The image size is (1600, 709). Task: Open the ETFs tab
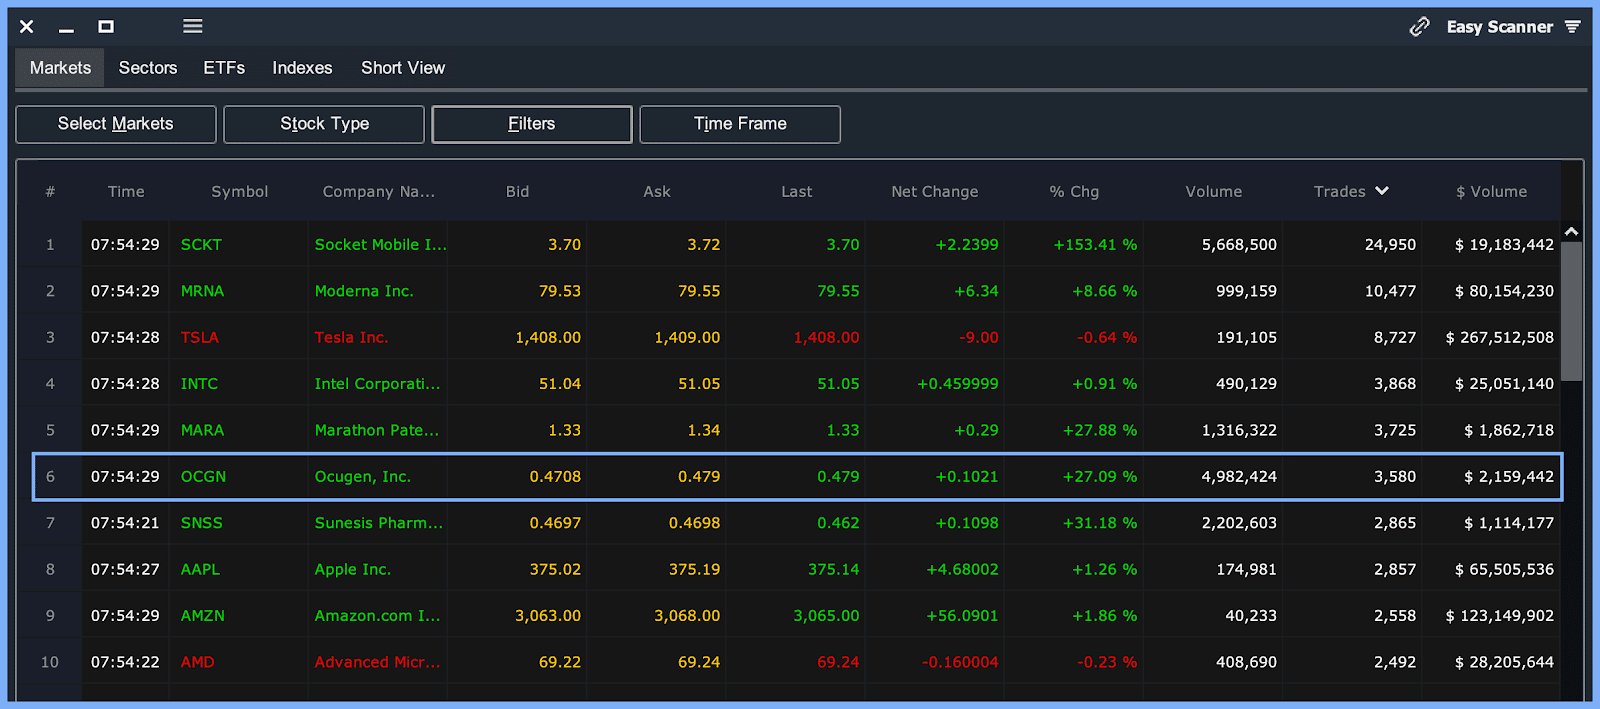[224, 67]
